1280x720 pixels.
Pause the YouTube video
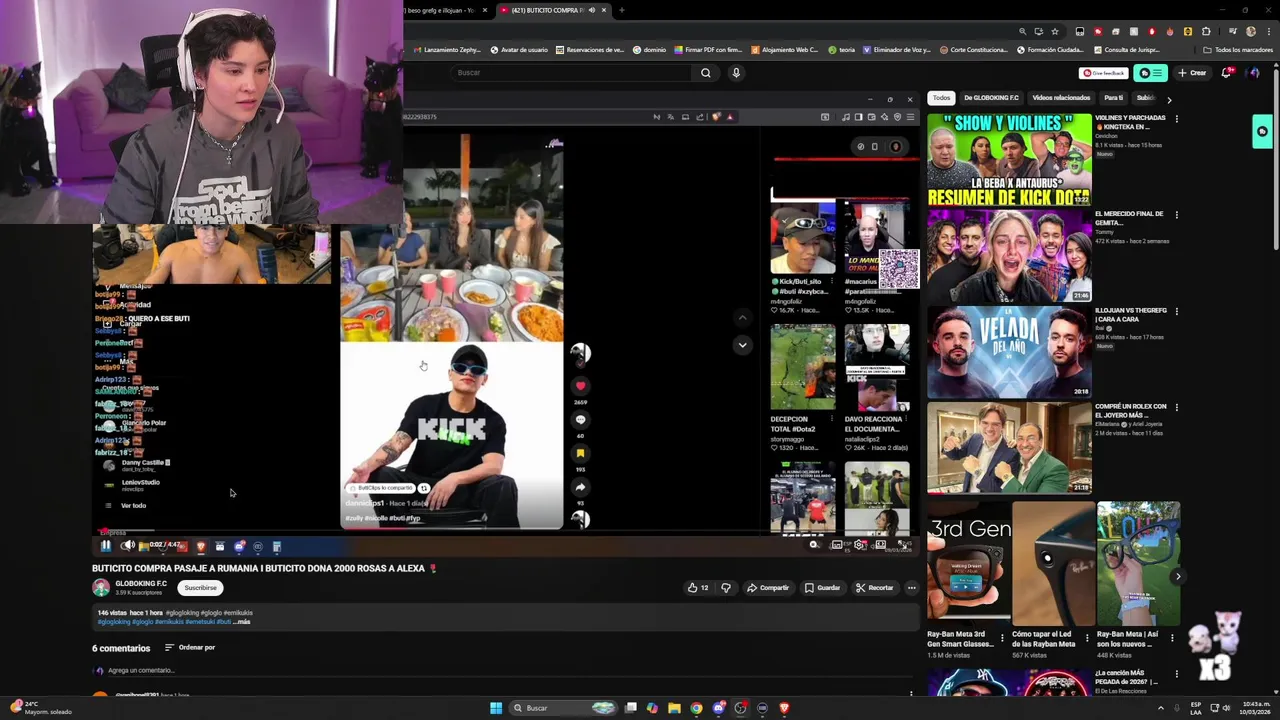point(106,546)
